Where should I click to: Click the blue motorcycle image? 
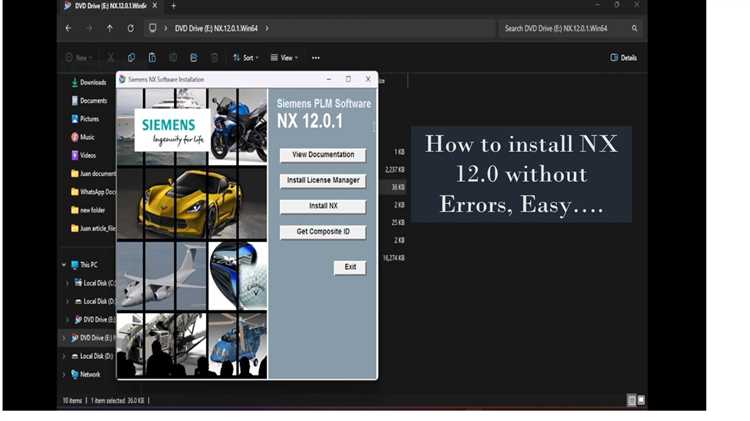pos(238,127)
